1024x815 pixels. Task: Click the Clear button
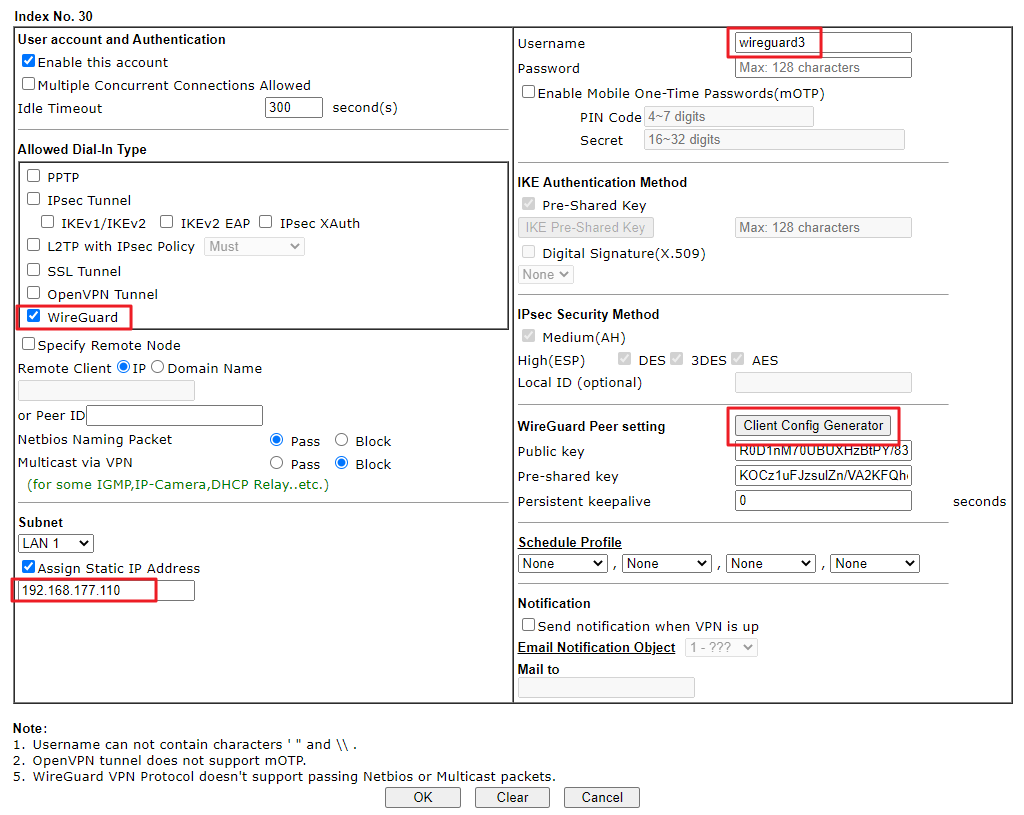[512, 797]
